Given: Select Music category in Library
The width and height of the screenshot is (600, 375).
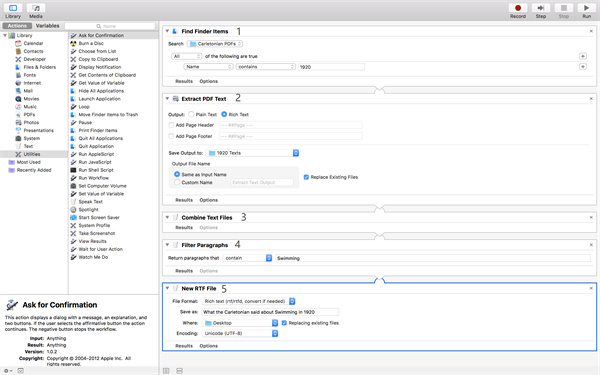Looking at the screenshot, I should pos(30,107).
